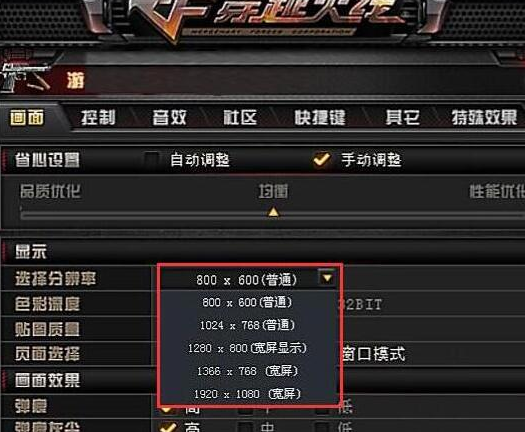Check the 弹痕灰尘 高 option
The width and height of the screenshot is (525, 432).
[168, 427]
